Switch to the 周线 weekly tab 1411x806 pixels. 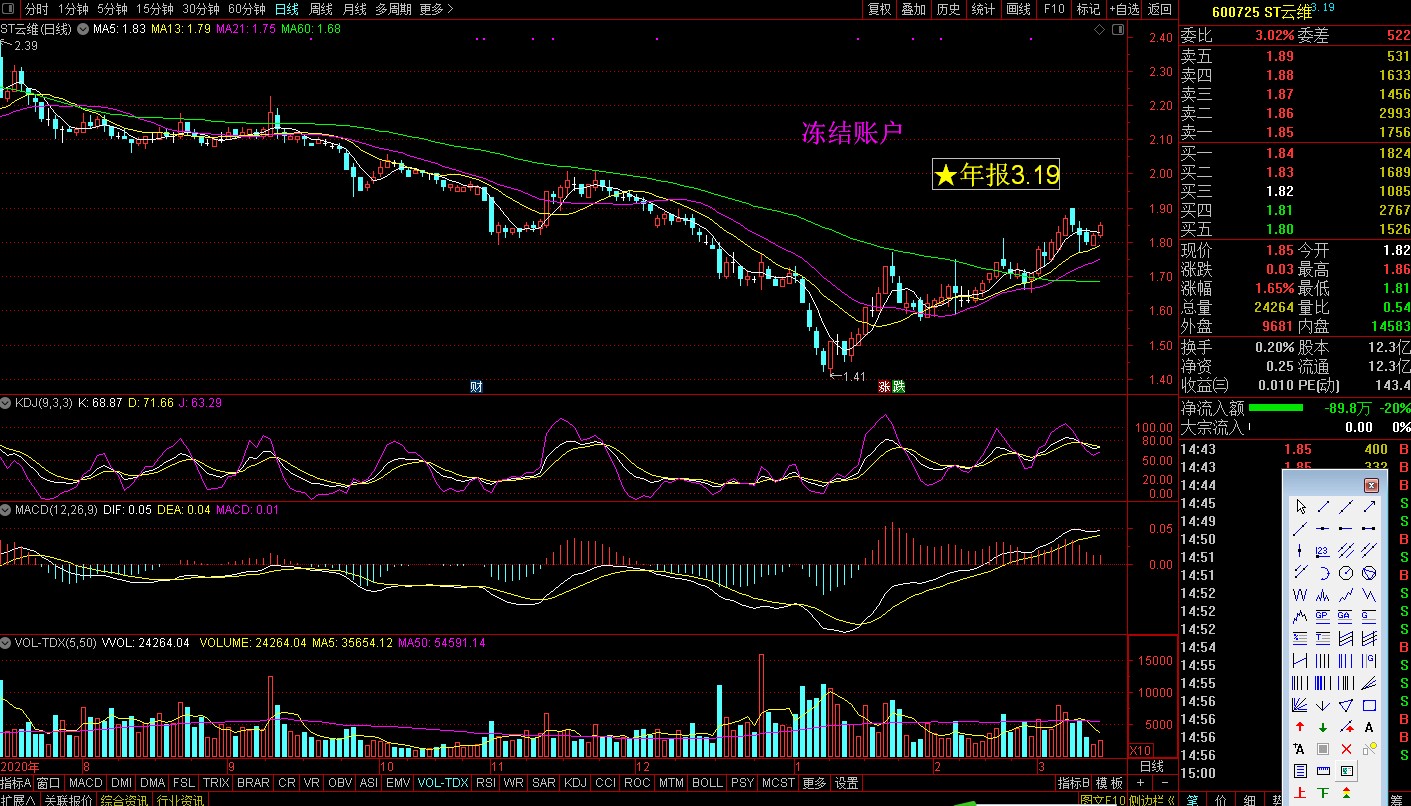(321, 9)
